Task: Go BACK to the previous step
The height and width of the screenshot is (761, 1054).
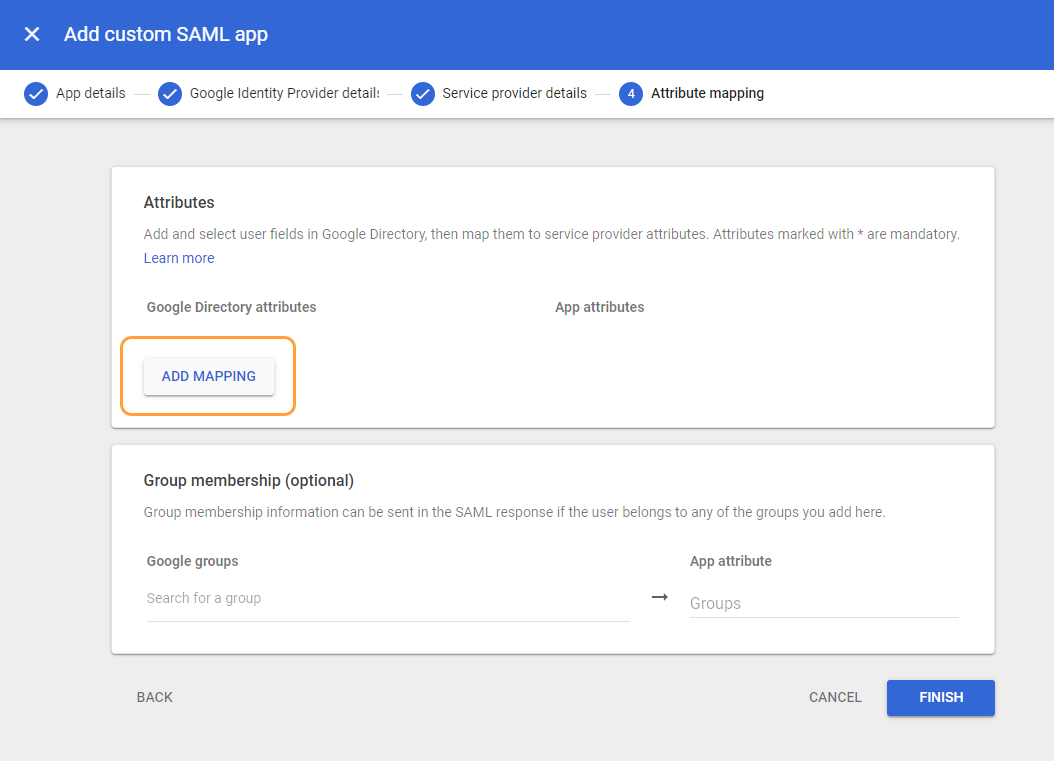Action: click(x=154, y=697)
